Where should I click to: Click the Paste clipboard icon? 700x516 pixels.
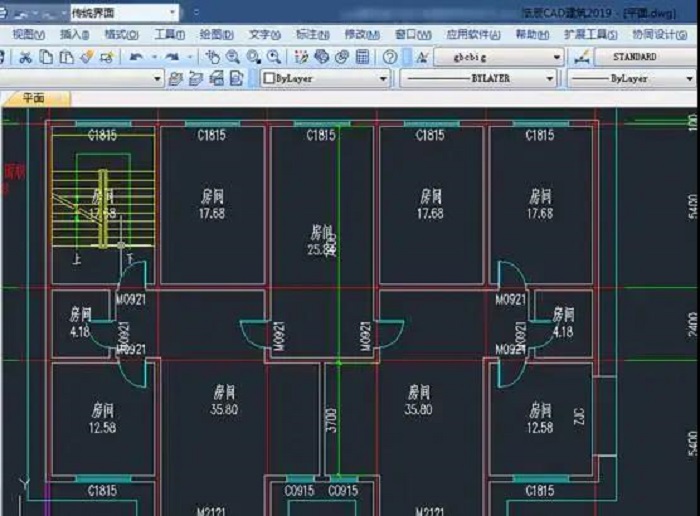pos(66,58)
